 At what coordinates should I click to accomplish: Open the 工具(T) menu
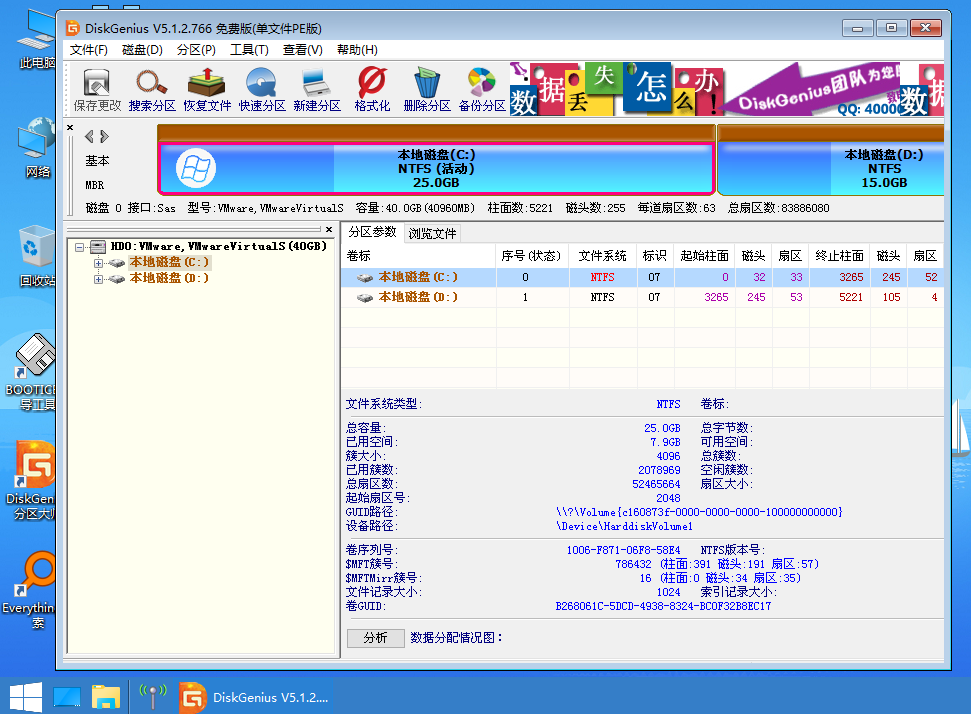click(249, 50)
